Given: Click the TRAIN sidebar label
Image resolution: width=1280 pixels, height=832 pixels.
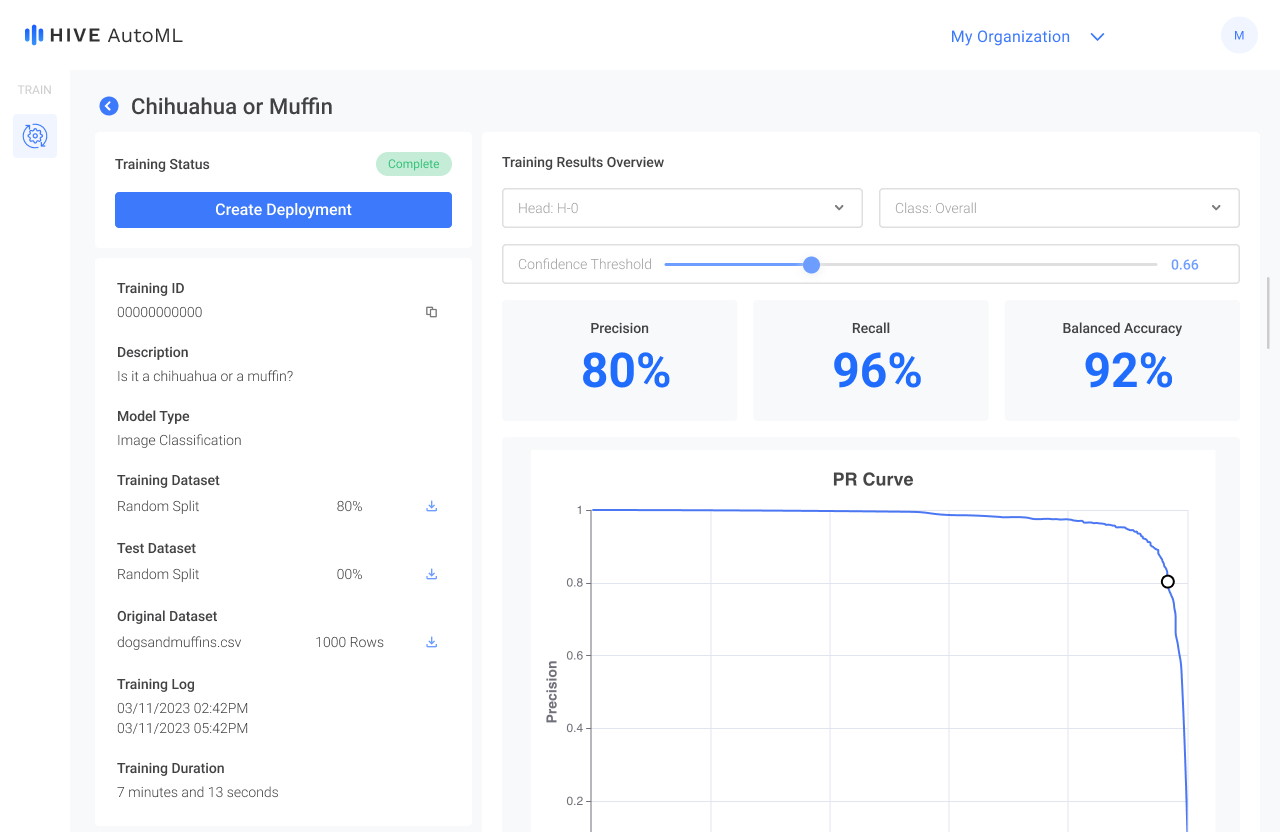Looking at the screenshot, I should coord(35,90).
